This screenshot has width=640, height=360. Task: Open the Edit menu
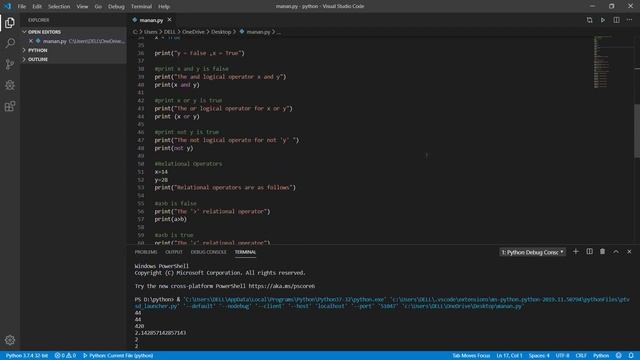click(x=37, y=7)
